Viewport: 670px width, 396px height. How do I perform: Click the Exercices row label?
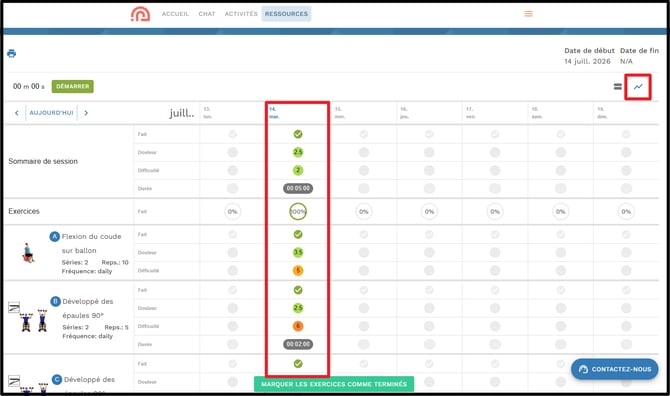[x=24, y=211]
